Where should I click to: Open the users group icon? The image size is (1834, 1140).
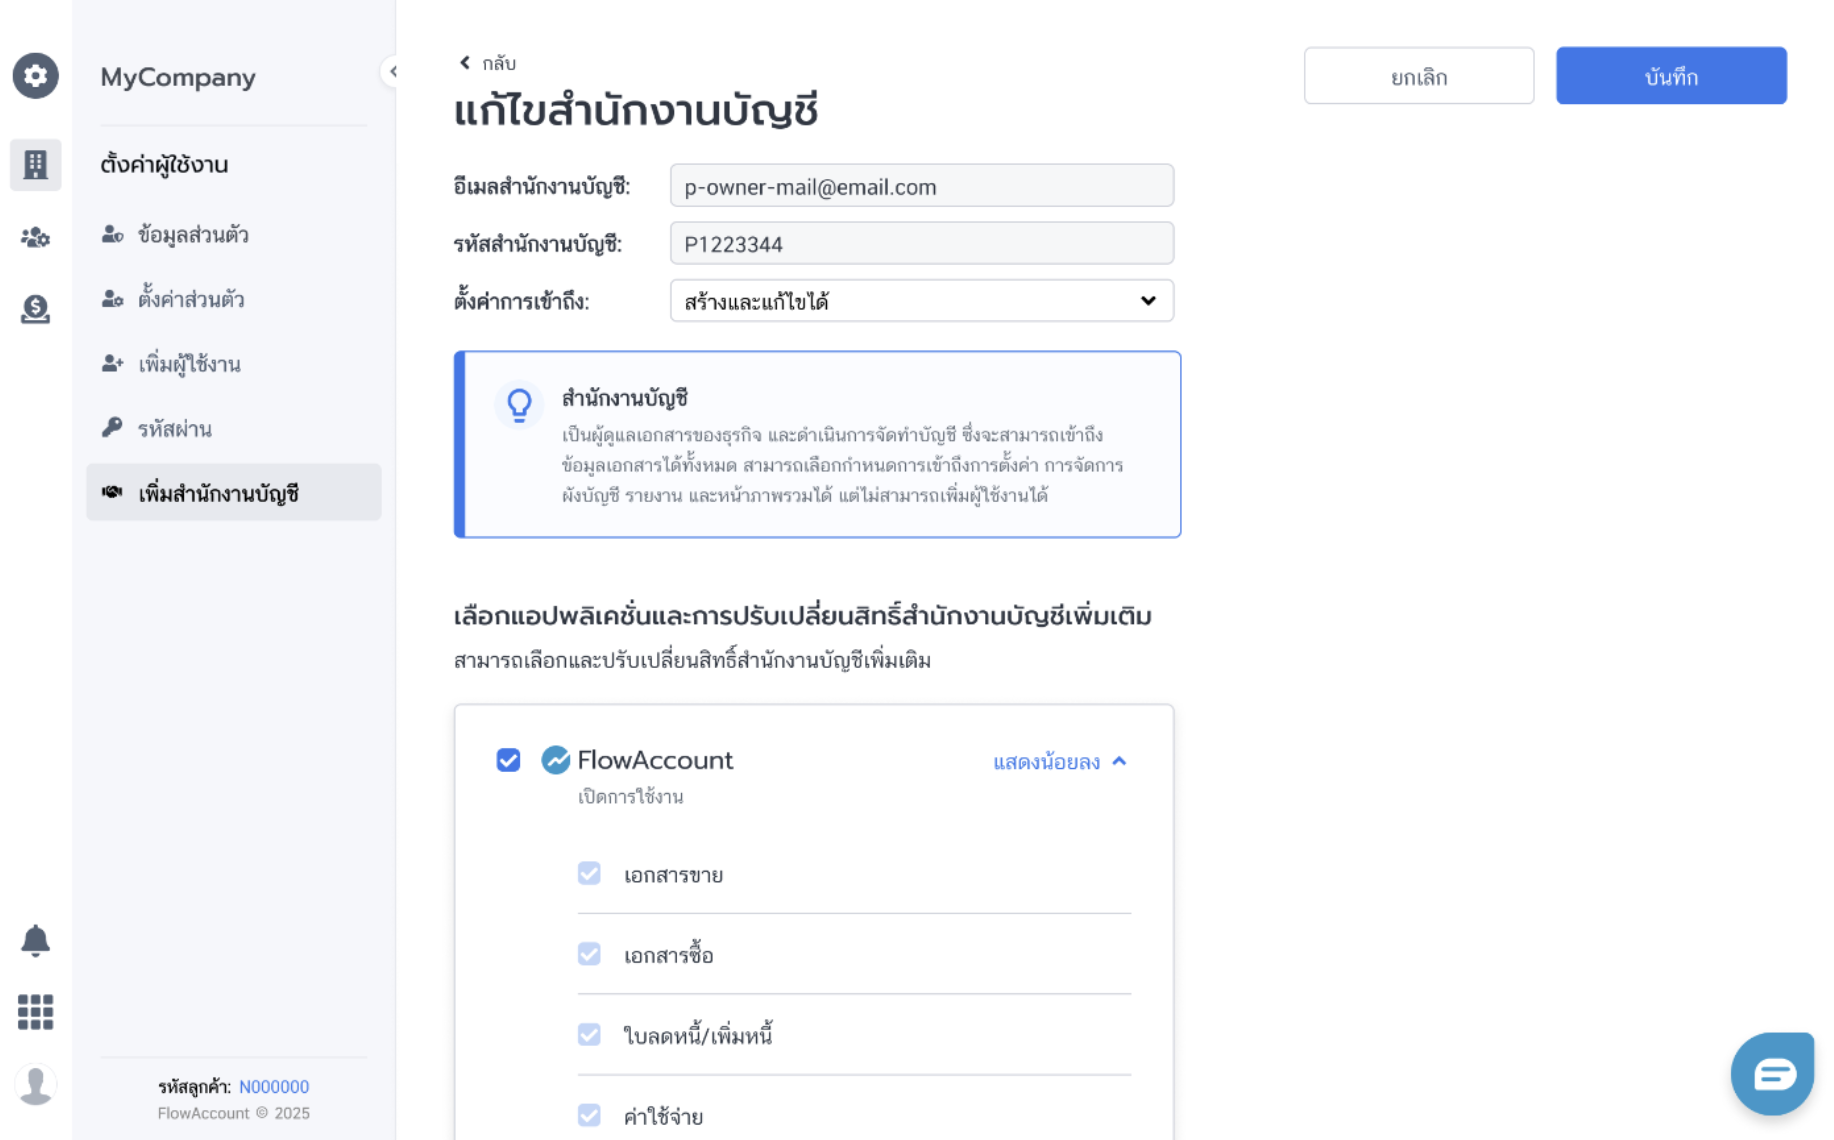tap(35, 237)
